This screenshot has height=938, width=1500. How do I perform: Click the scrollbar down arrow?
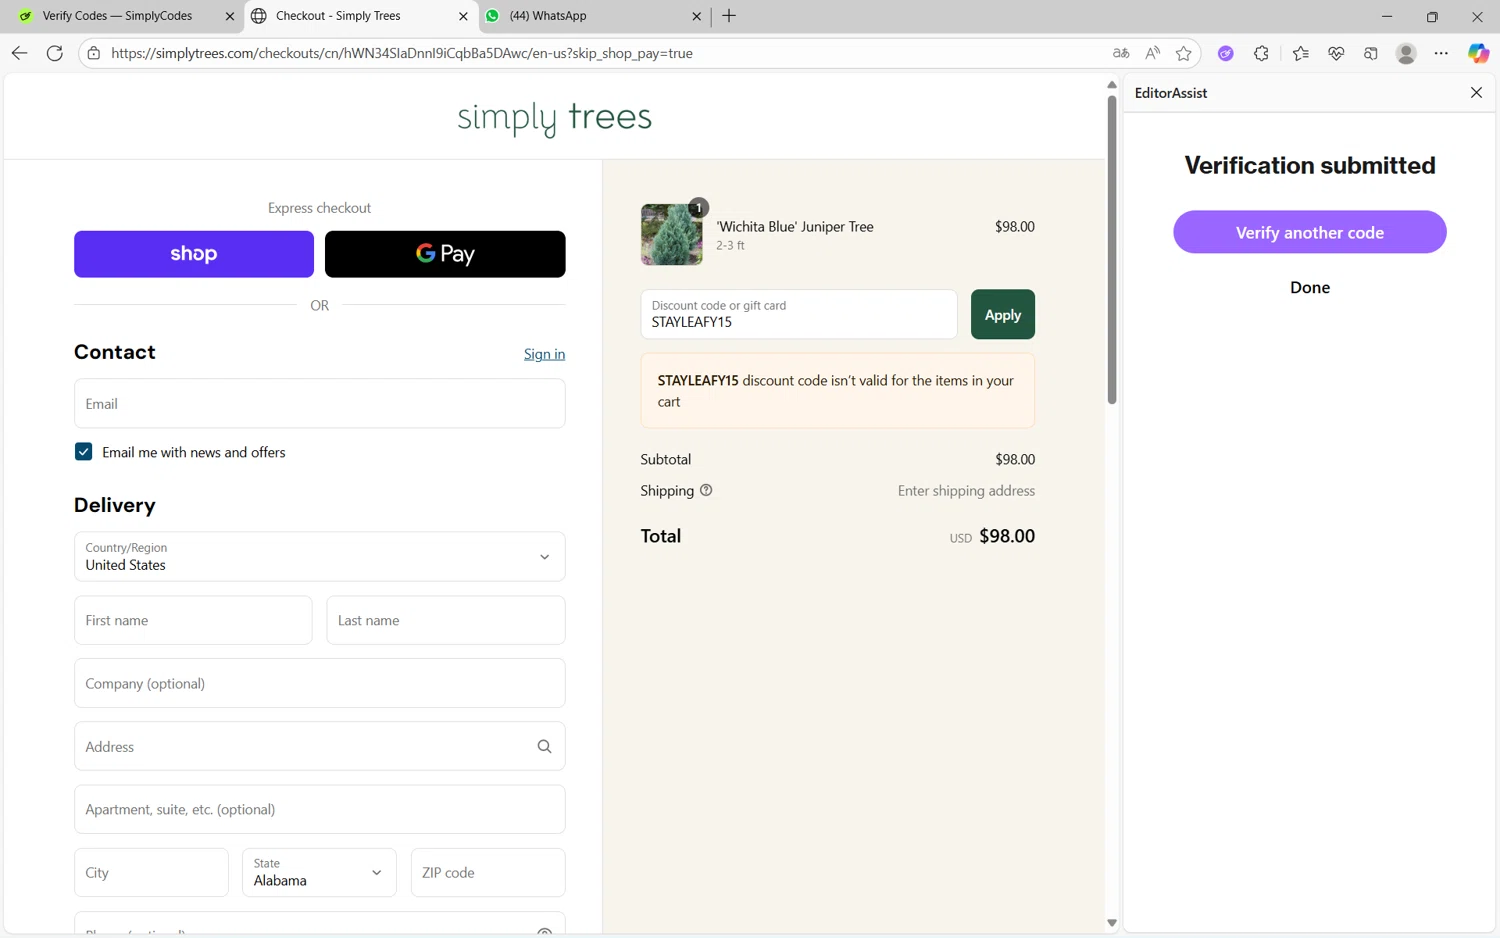coord(1111,923)
